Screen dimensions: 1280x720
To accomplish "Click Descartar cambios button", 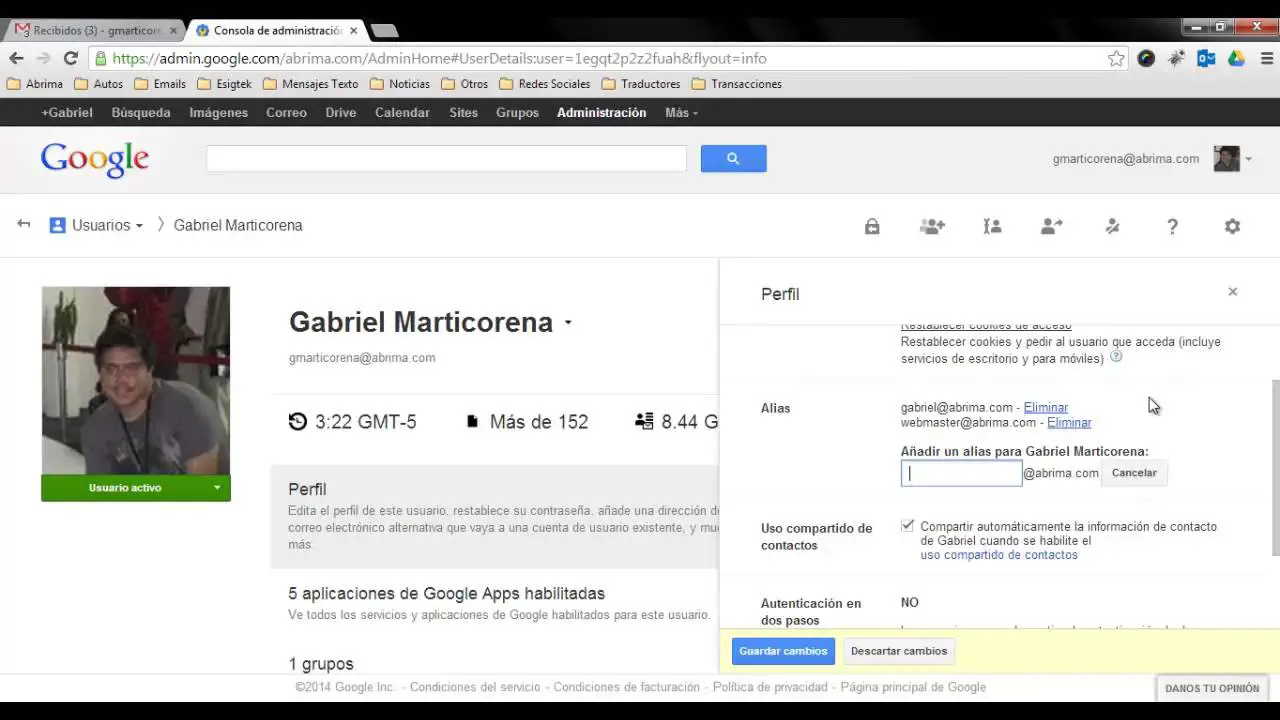I will (898, 651).
